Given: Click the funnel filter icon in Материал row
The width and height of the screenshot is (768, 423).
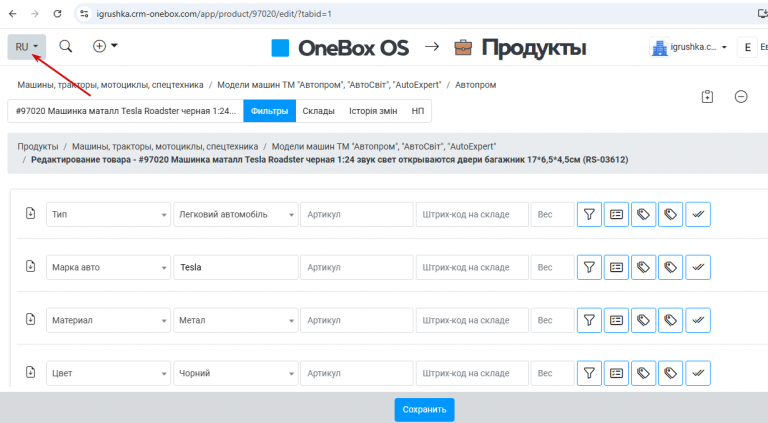Looking at the screenshot, I should click(x=589, y=320).
